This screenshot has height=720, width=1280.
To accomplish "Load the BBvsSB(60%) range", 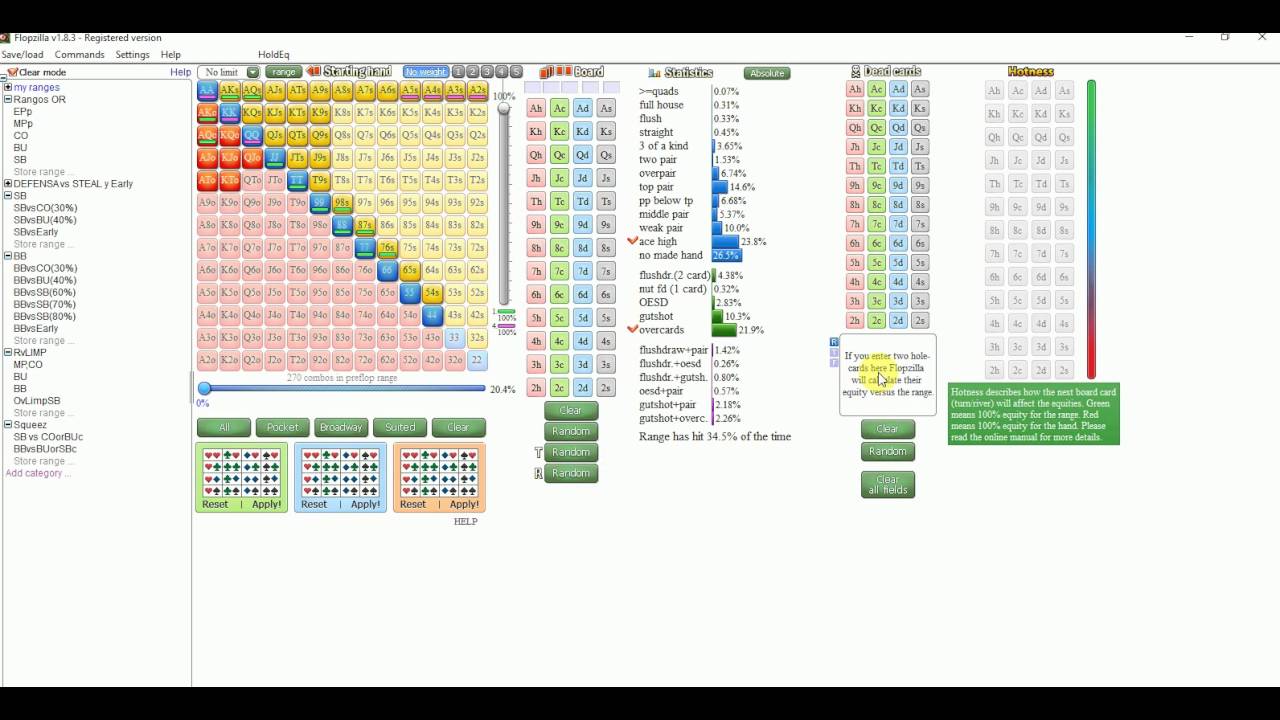I will [44, 292].
